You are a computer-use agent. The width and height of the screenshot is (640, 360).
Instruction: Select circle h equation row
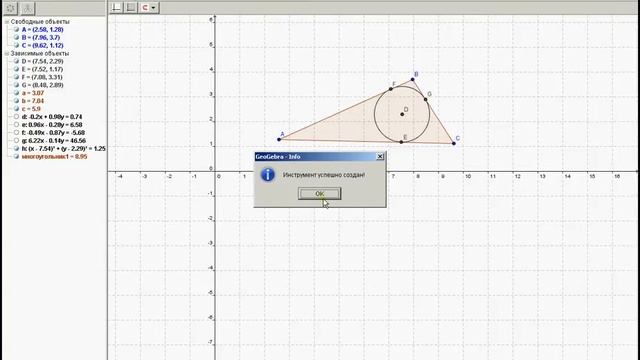tap(63, 149)
